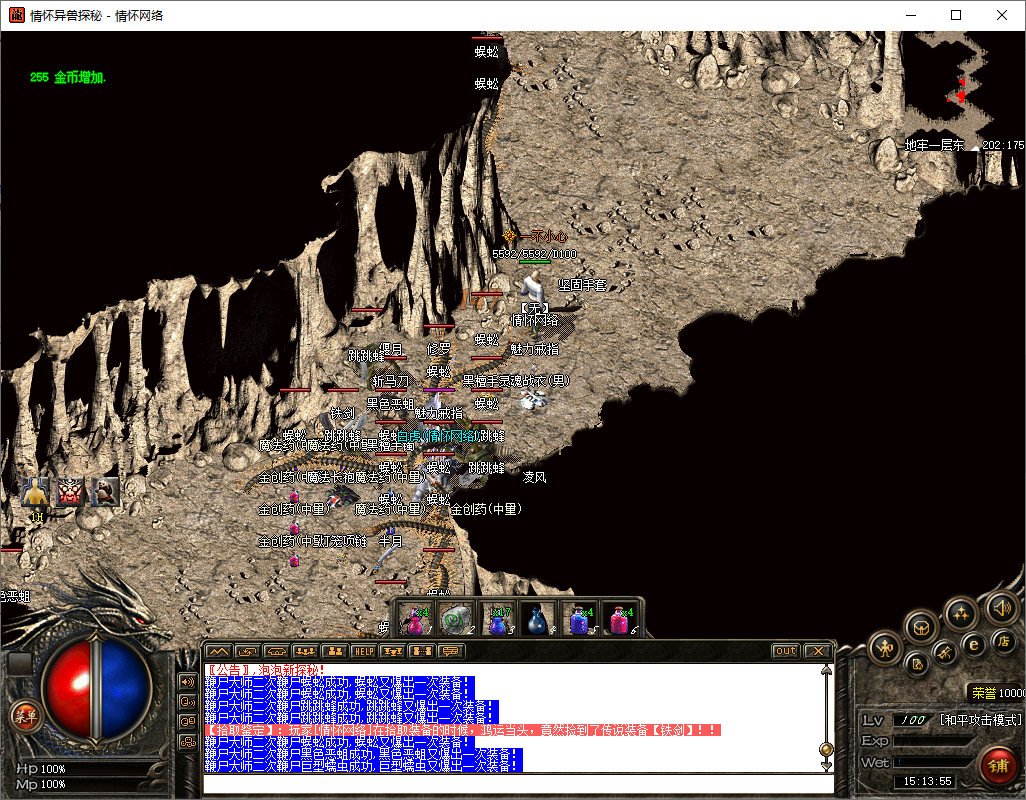Use the dark blue flask in slot 4
Viewport: 1026px width, 800px height.
pos(537,619)
